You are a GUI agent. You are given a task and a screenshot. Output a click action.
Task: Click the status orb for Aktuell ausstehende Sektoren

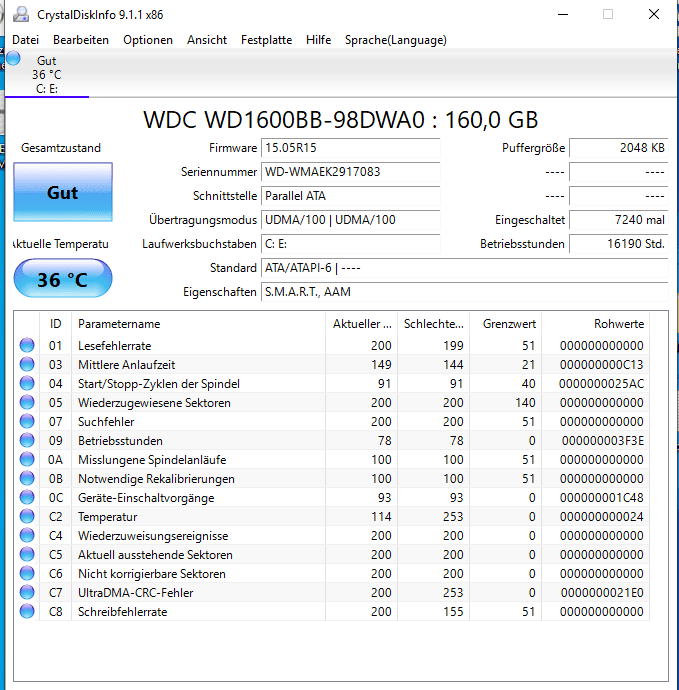(x=27, y=554)
